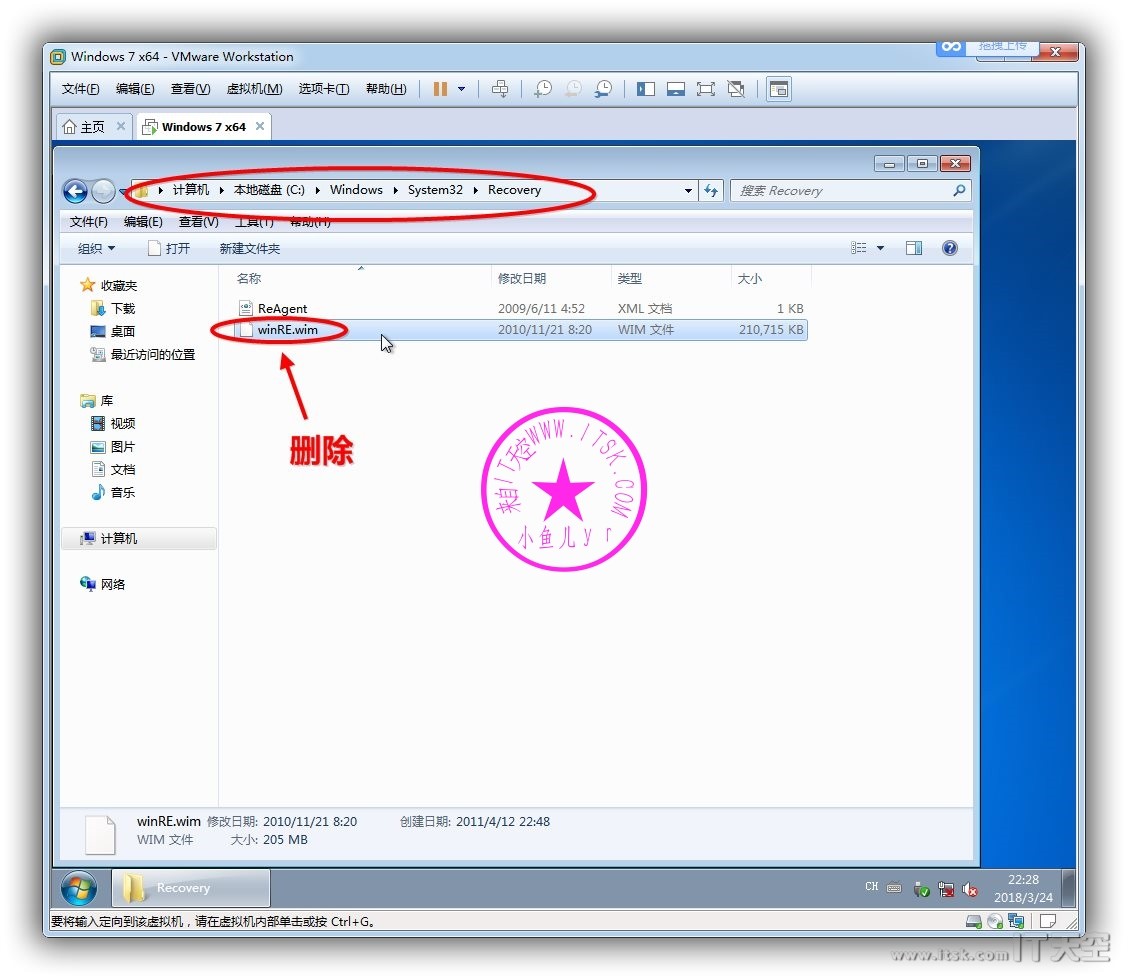Enter VMware full screen mode
This screenshot has width=1128, height=980.
(706, 89)
